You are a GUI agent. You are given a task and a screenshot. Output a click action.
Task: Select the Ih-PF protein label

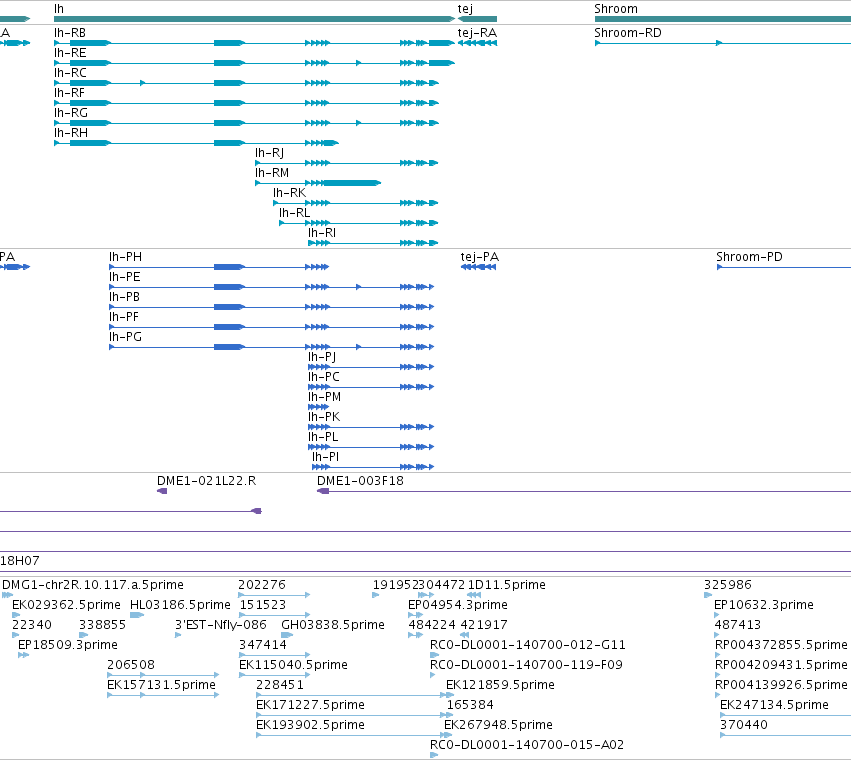[x=124, y=317]
